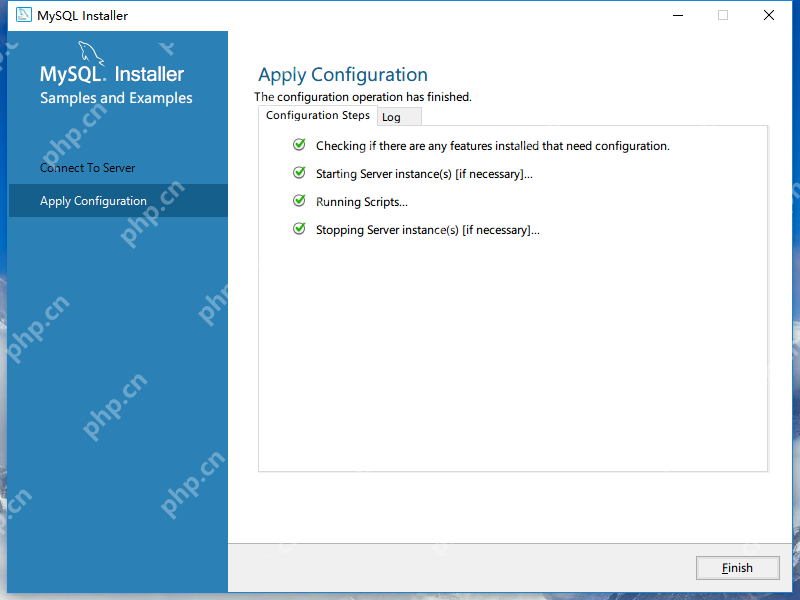Click the "Running Scripts..." step text
Viewport: 800px width, 600px height.
(x=362, y=202)
